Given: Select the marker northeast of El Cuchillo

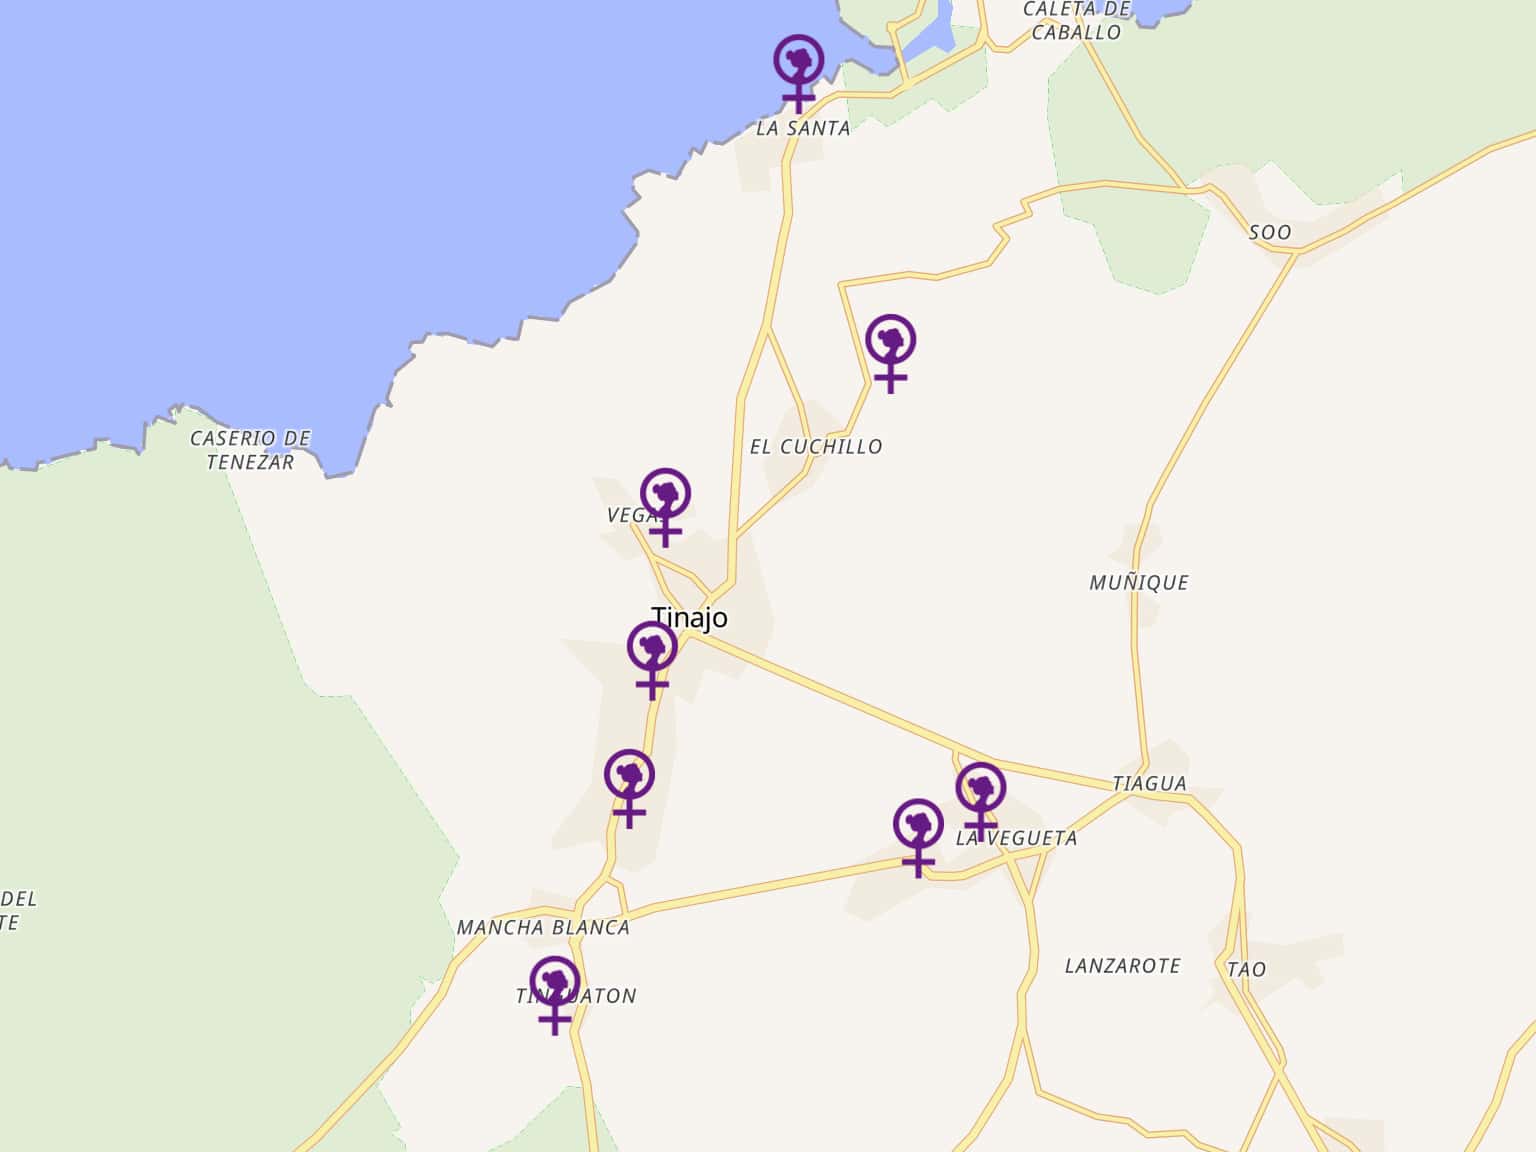Looking at the screenshot, I should (x=890, y=354).
